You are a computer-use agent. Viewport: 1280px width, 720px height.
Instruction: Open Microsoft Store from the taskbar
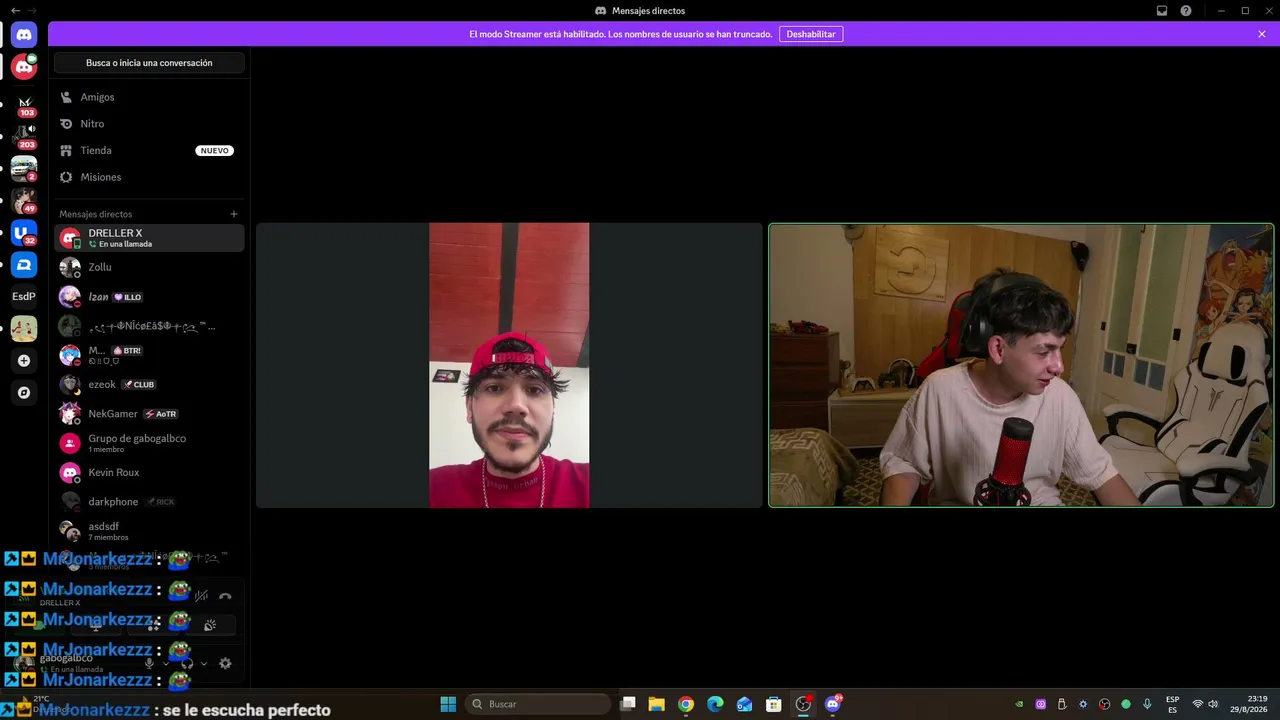tap(773, 704)
